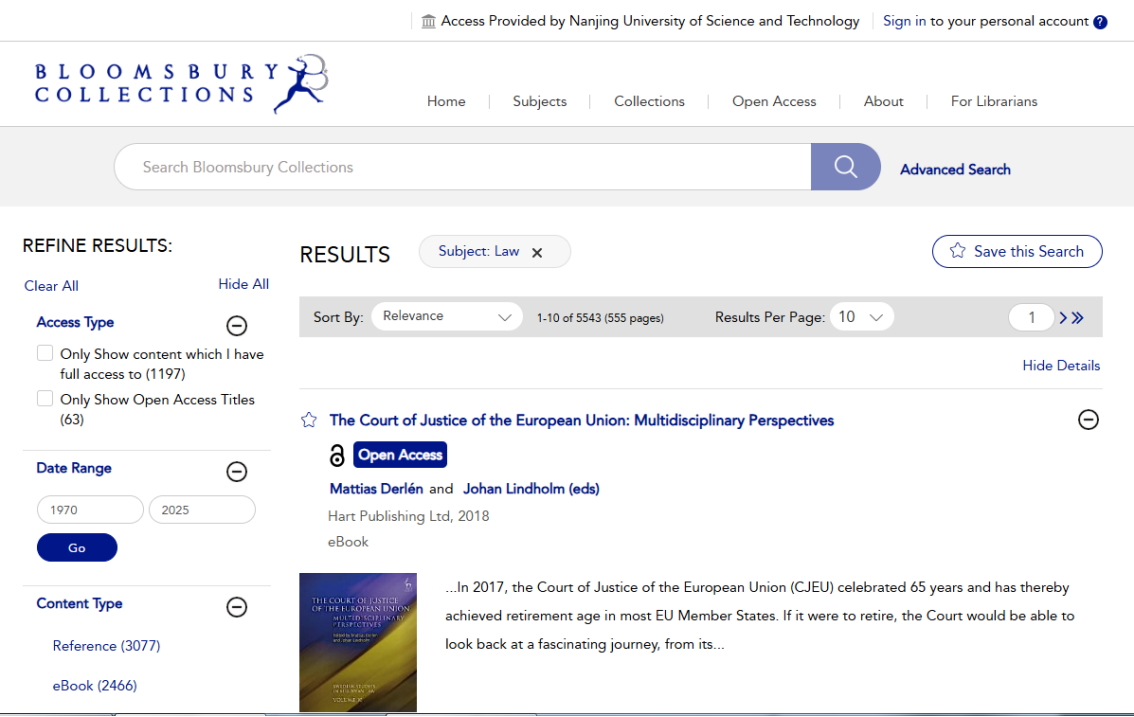
Task: Open the For Librarians menu item
Action: point(994,101)
